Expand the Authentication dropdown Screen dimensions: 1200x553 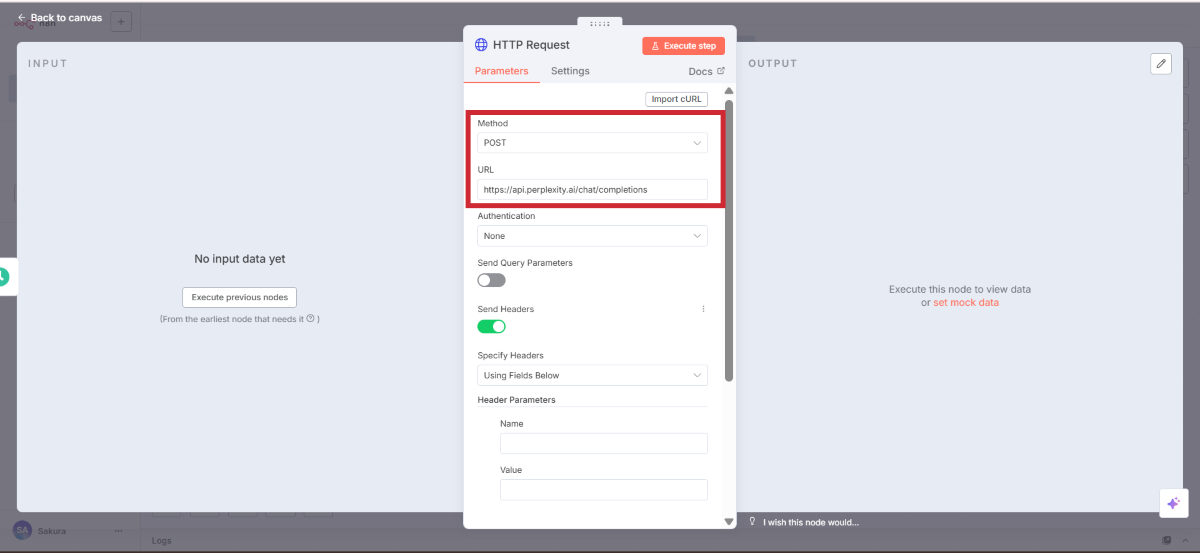click(592, 236)
